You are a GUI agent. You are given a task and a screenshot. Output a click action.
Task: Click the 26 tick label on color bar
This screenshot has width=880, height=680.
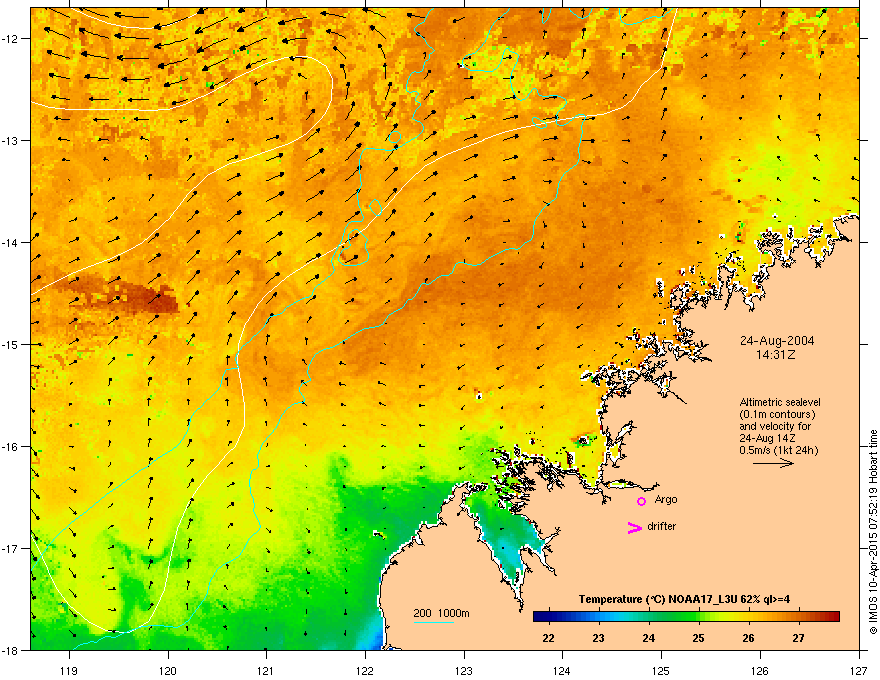[748, 638]
